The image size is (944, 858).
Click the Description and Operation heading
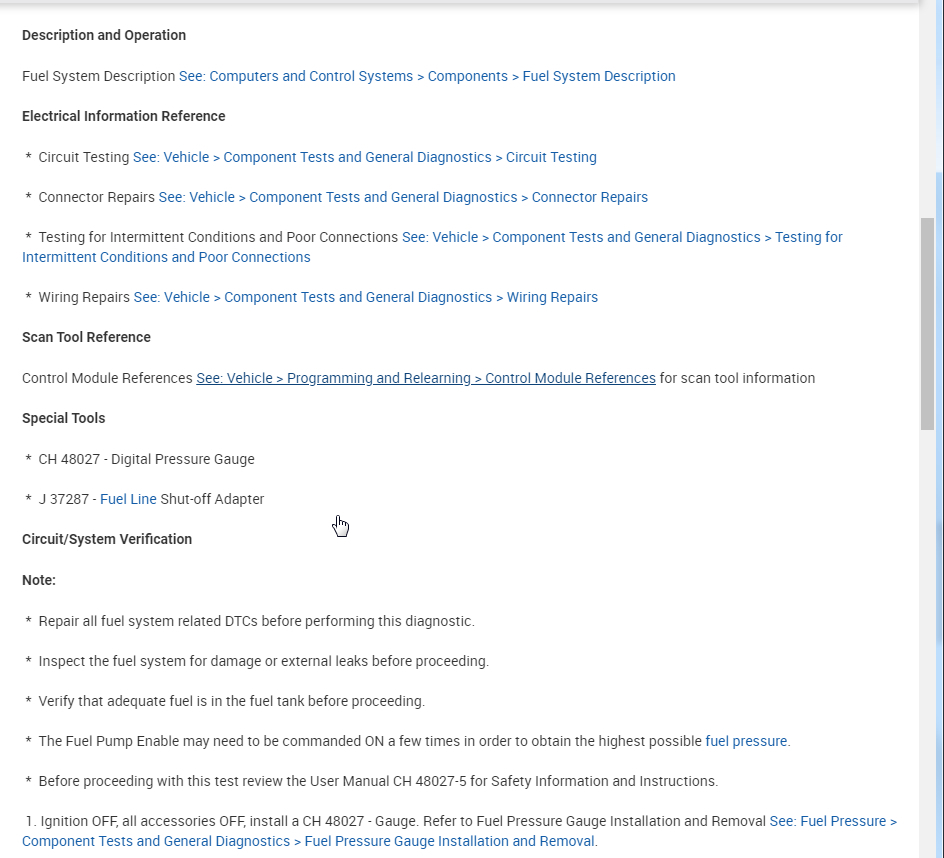(104, 35)
